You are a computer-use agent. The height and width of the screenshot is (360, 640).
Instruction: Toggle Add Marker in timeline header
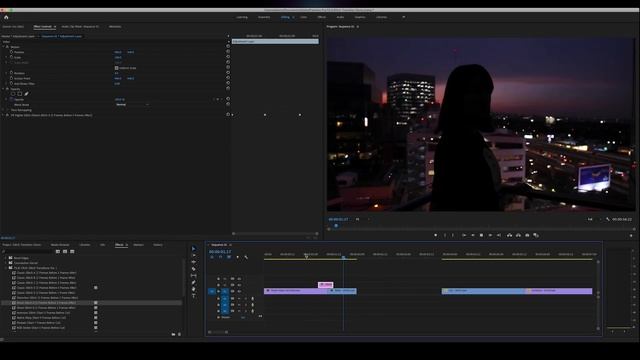(238, 257)
